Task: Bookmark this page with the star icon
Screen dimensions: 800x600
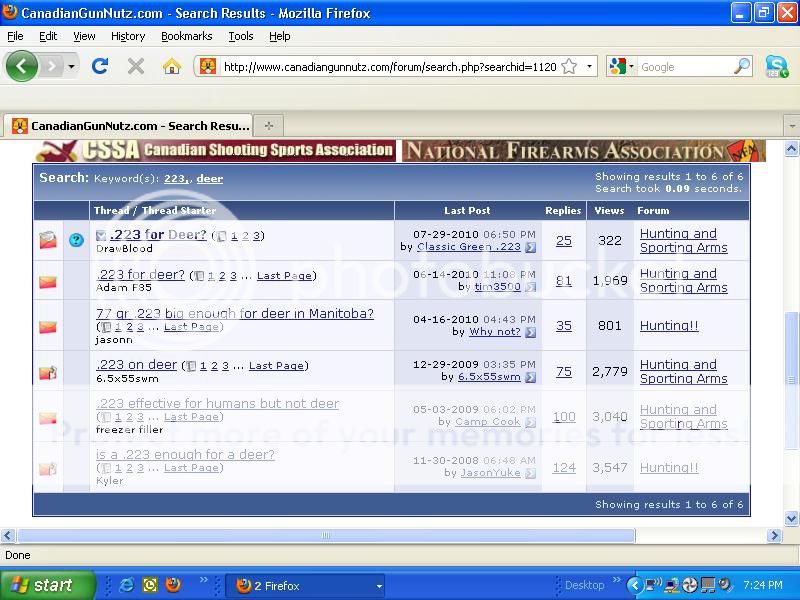Action: tap(569, 66)
